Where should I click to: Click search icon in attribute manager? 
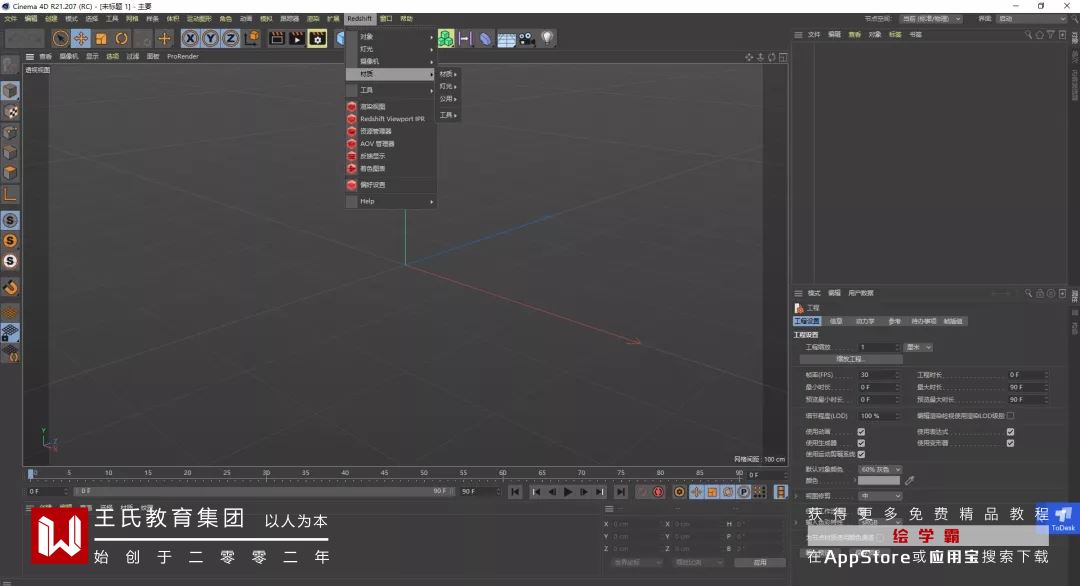coord(1028,293)
